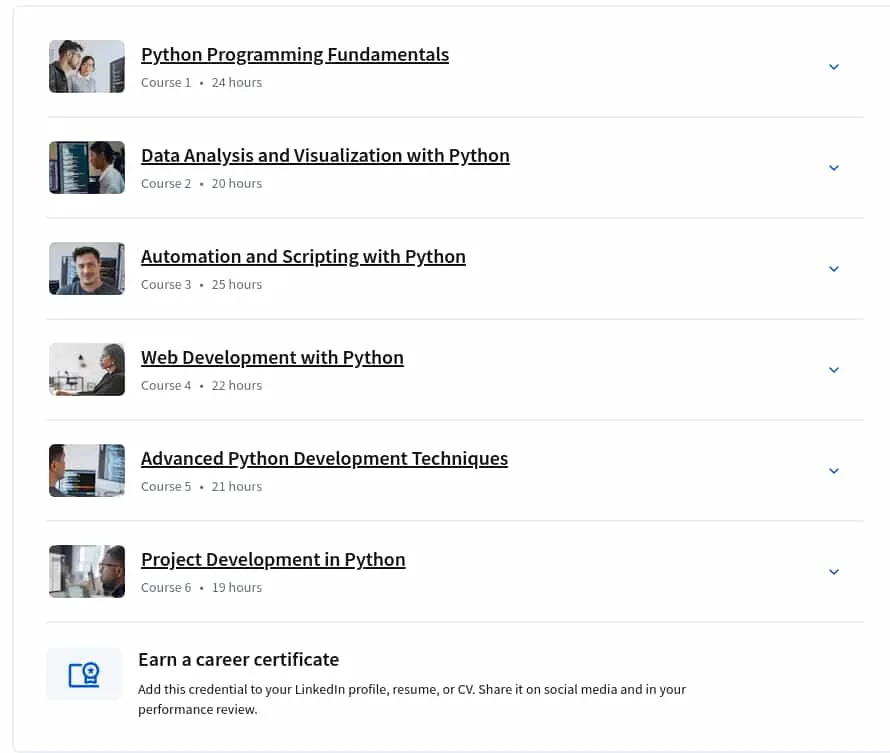The width and height of the screenshot is (890, 753).
Task: Expand Python Programming Fundamentals course chevron
Action: pyautogui.click(x=833, y=67)
